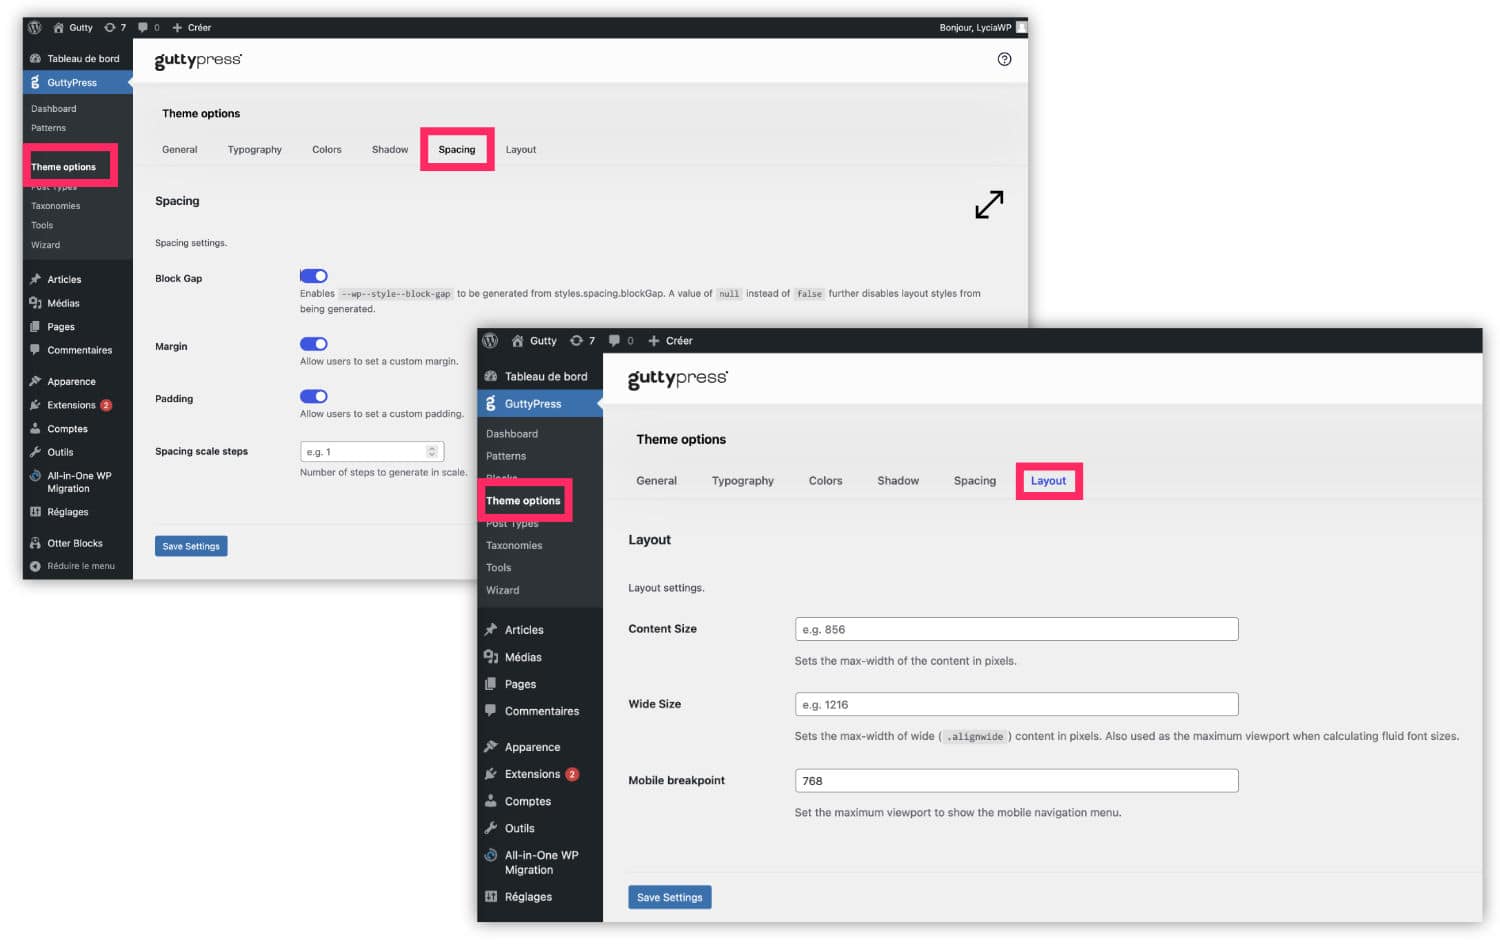Focus the Wide Size input field
This screenshot has width=1500, height=944.
(x=1016, y=704)
